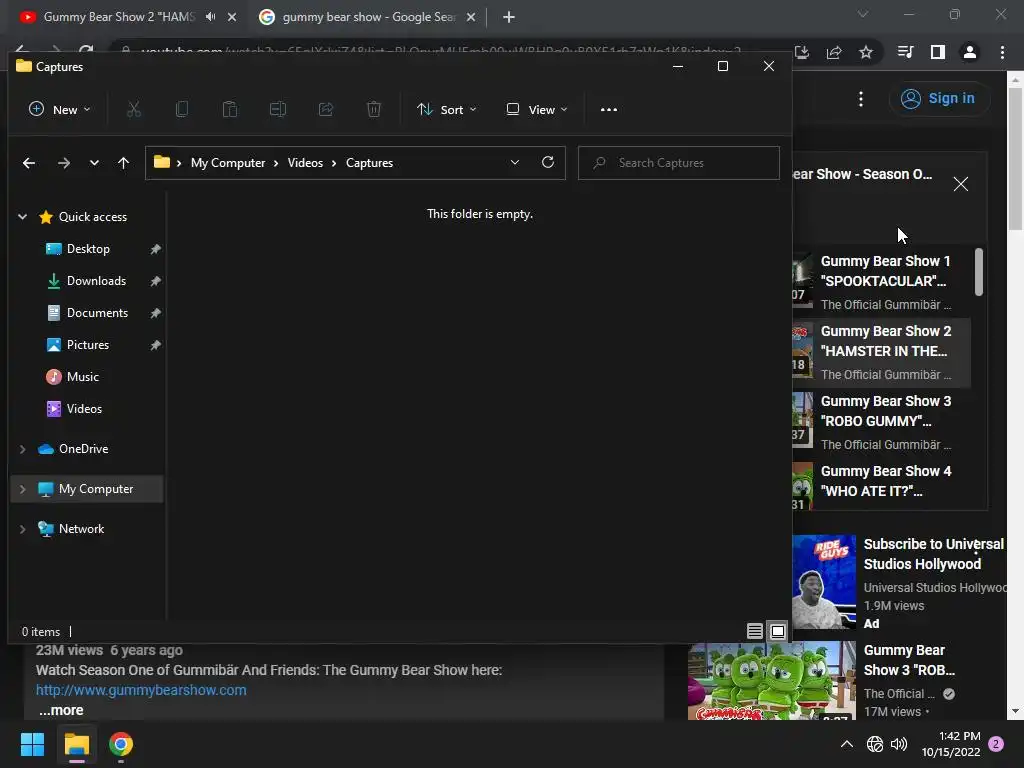
Task: Open Chrome profile icon
Action: [x=970, y=52]
